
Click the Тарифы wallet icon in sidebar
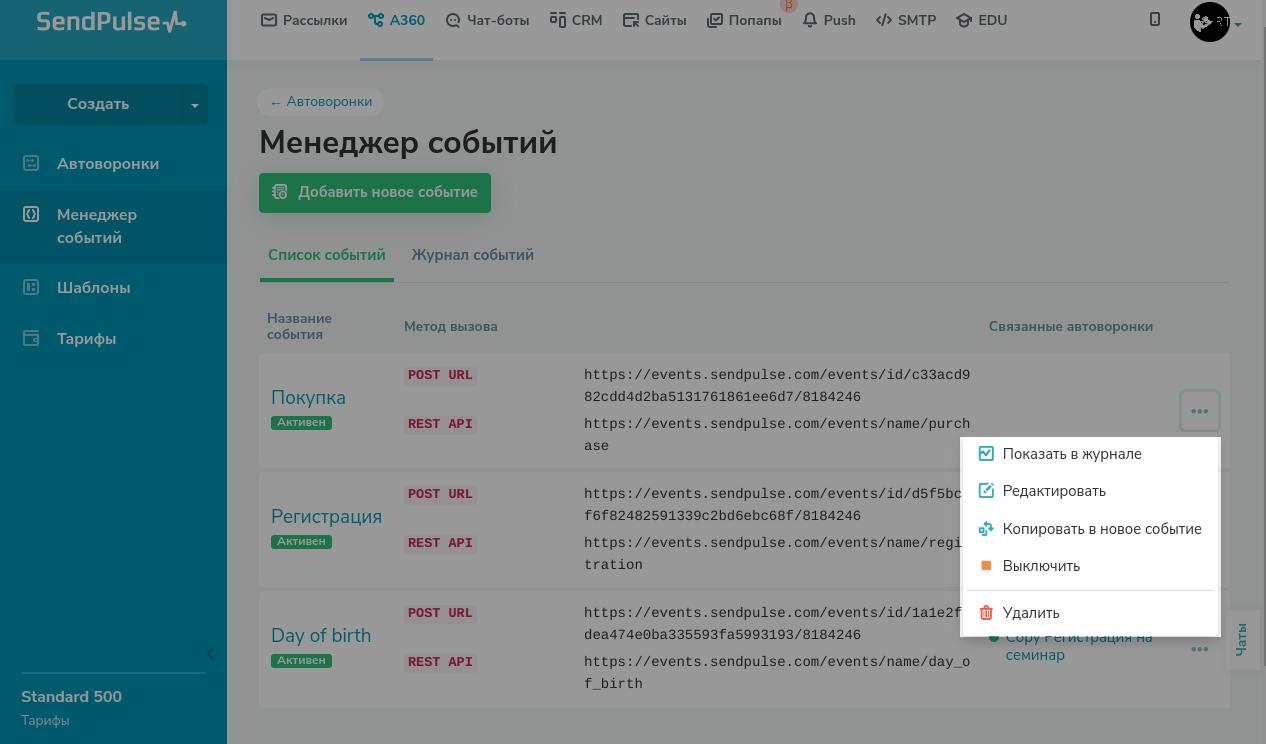pyautogui.click(x=31, y=339)
